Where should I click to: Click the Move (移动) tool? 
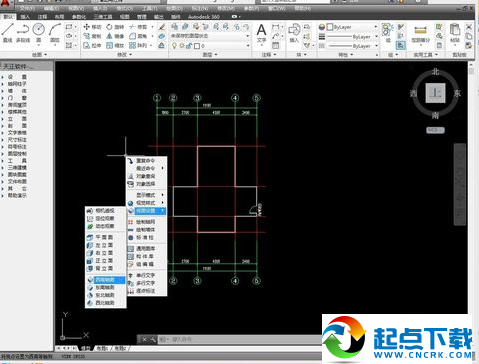92,27
